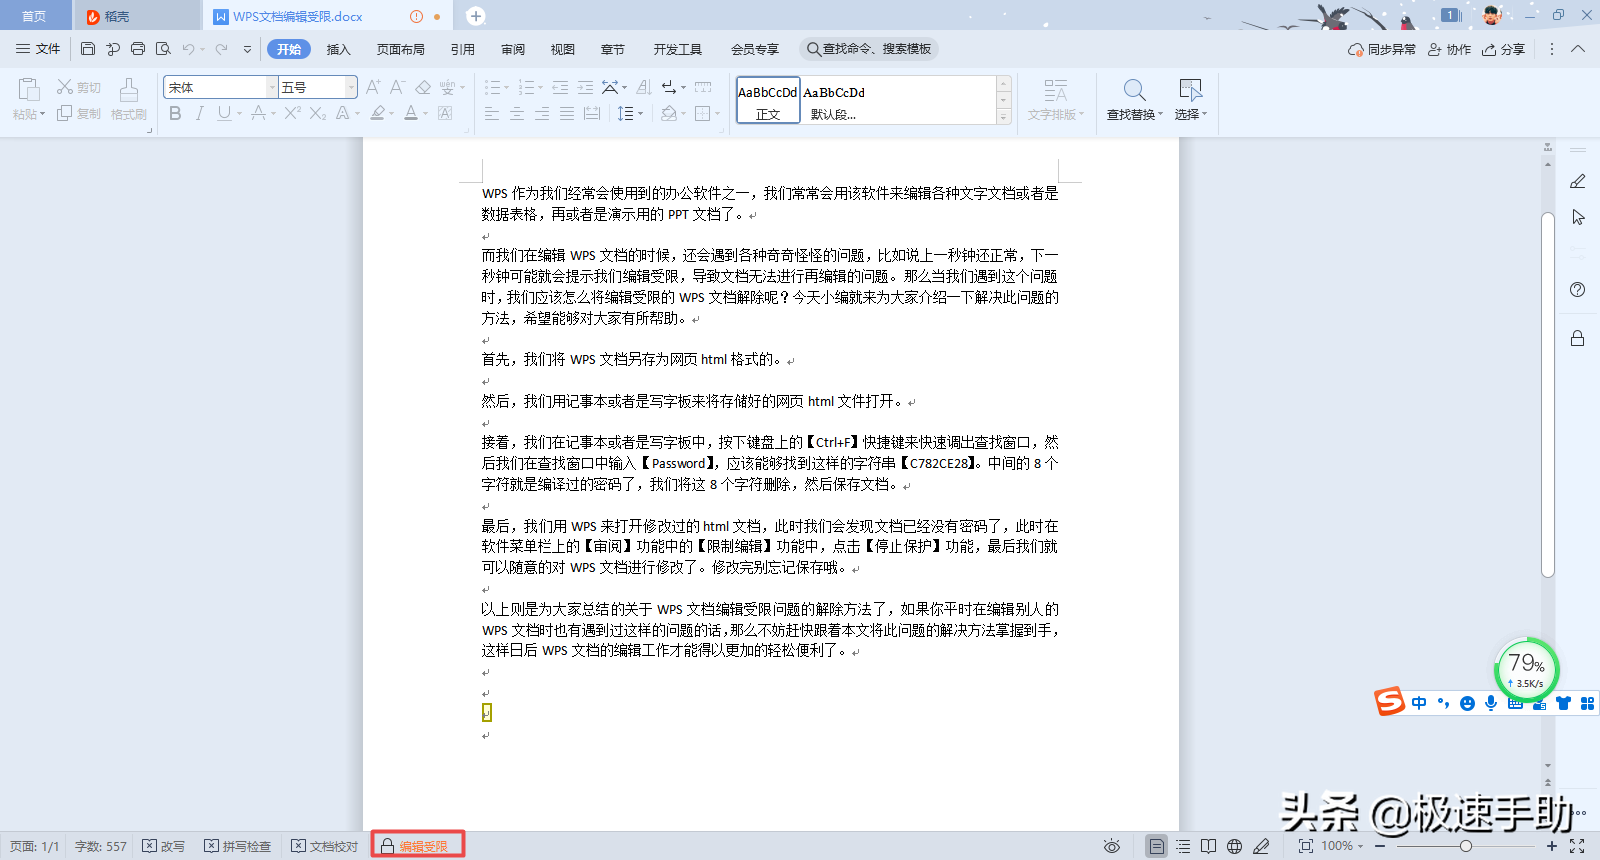Toggle eye protection mode icon
Viewport: 1600px width, 860px height.
point(1111,846)
